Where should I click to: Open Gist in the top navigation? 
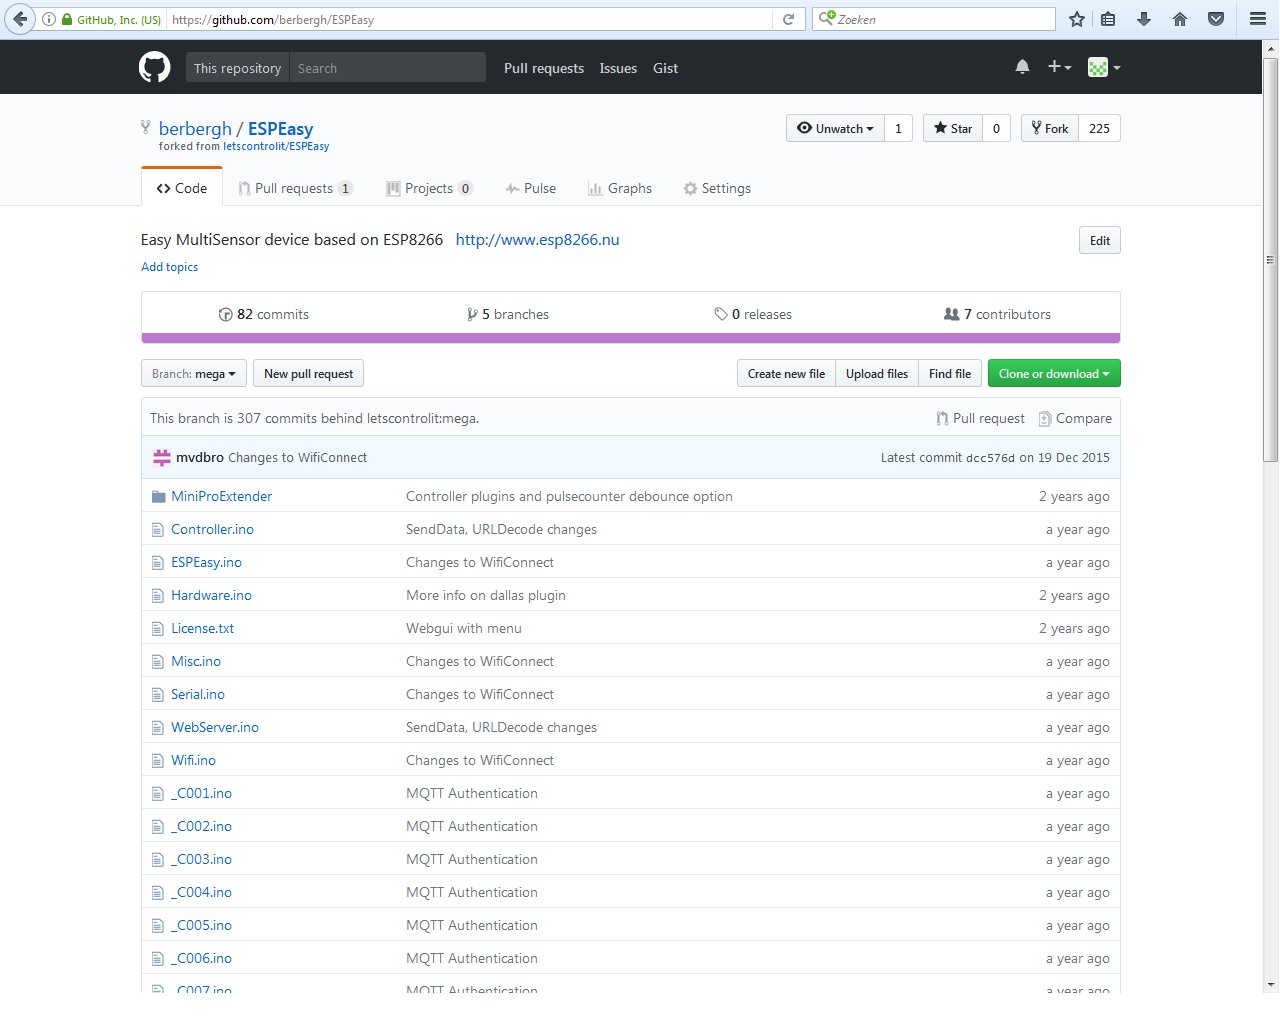(665, 68)
